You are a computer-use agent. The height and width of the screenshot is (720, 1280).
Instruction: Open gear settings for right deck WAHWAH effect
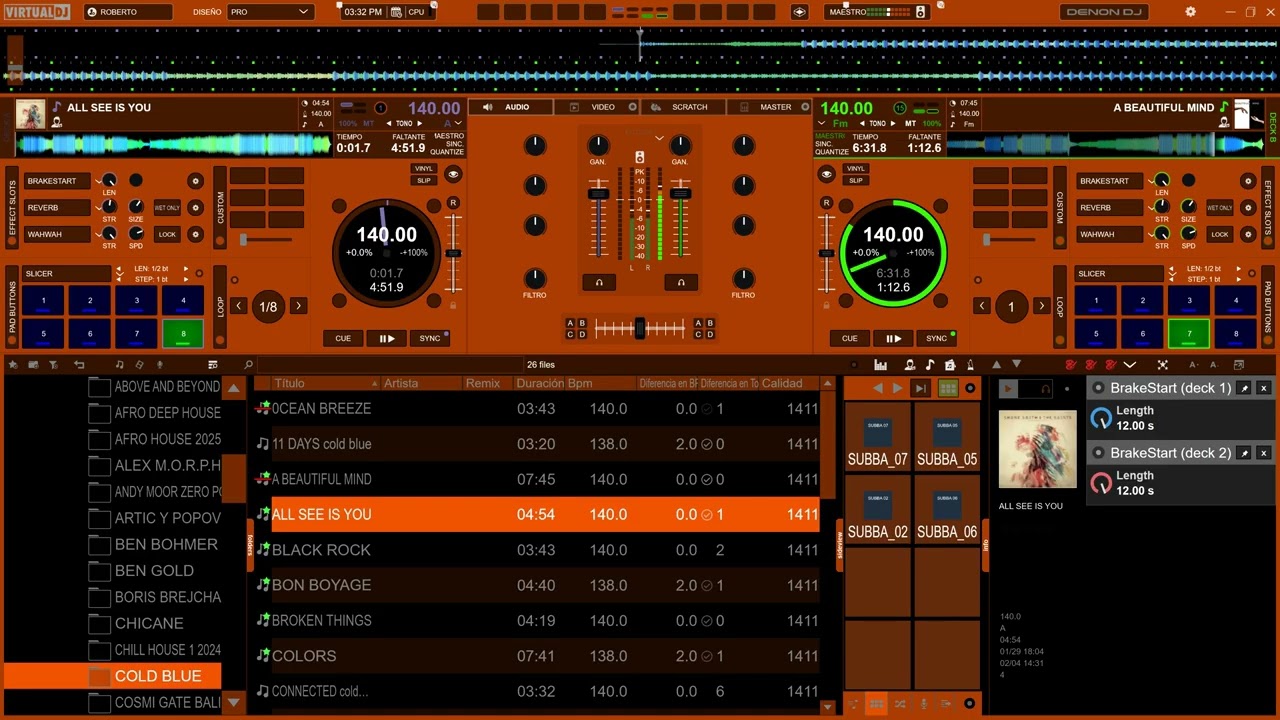1247,234
